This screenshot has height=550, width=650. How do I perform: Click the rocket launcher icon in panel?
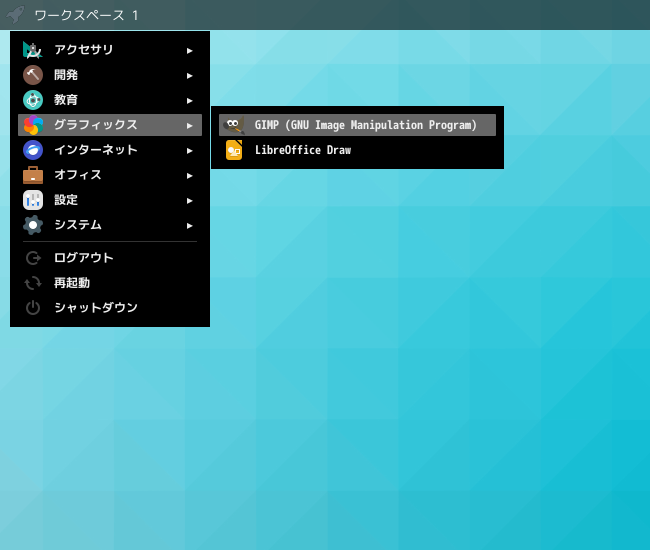[15, 15]
